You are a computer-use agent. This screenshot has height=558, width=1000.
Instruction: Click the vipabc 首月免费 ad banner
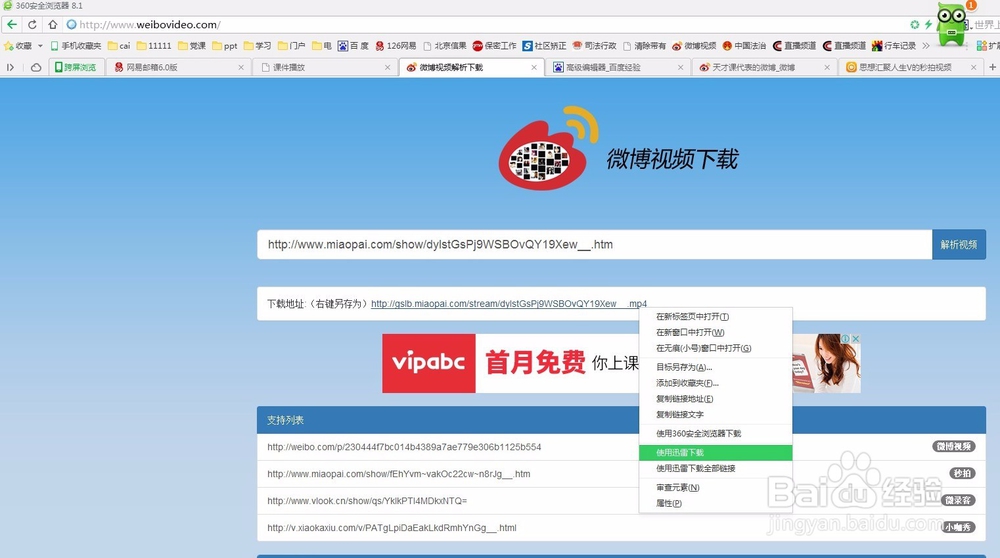pyautogui.click(x=510, y=363)
